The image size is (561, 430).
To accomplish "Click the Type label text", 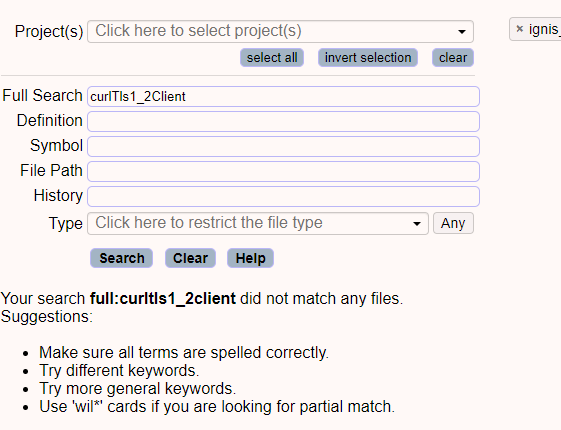I will [x=65, y=224].
